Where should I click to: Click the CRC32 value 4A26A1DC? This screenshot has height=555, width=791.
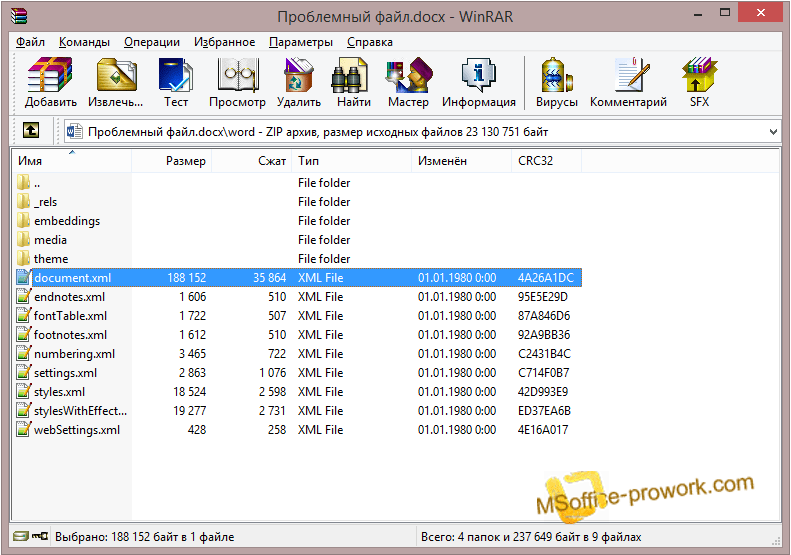[x=545, y=278]
